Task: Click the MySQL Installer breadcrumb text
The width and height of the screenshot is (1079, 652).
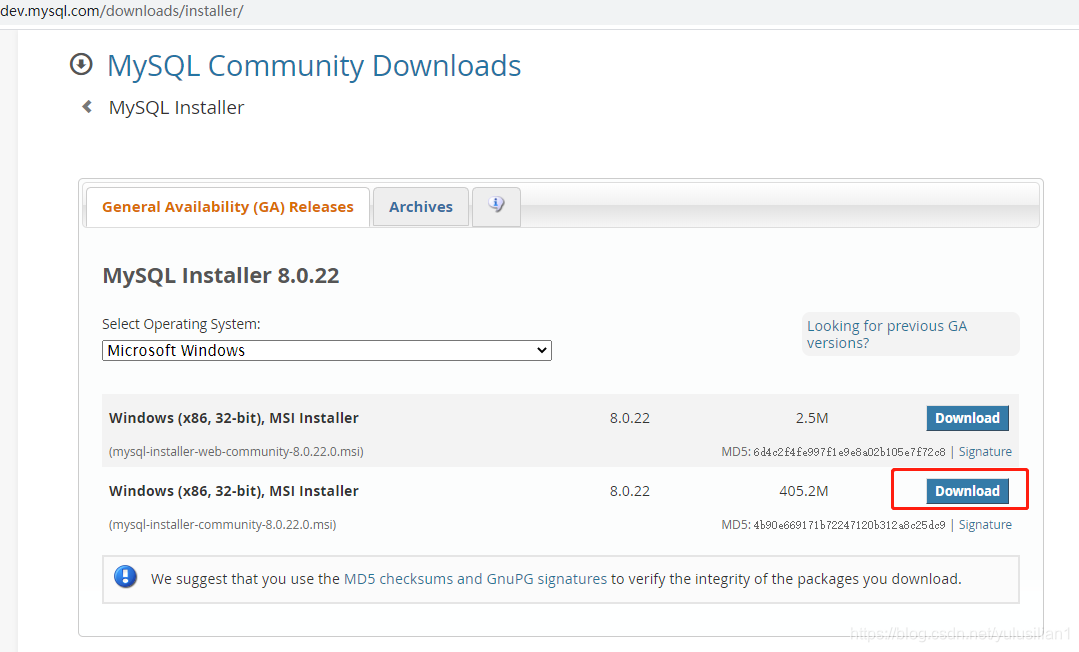Action: pos(176,107)
